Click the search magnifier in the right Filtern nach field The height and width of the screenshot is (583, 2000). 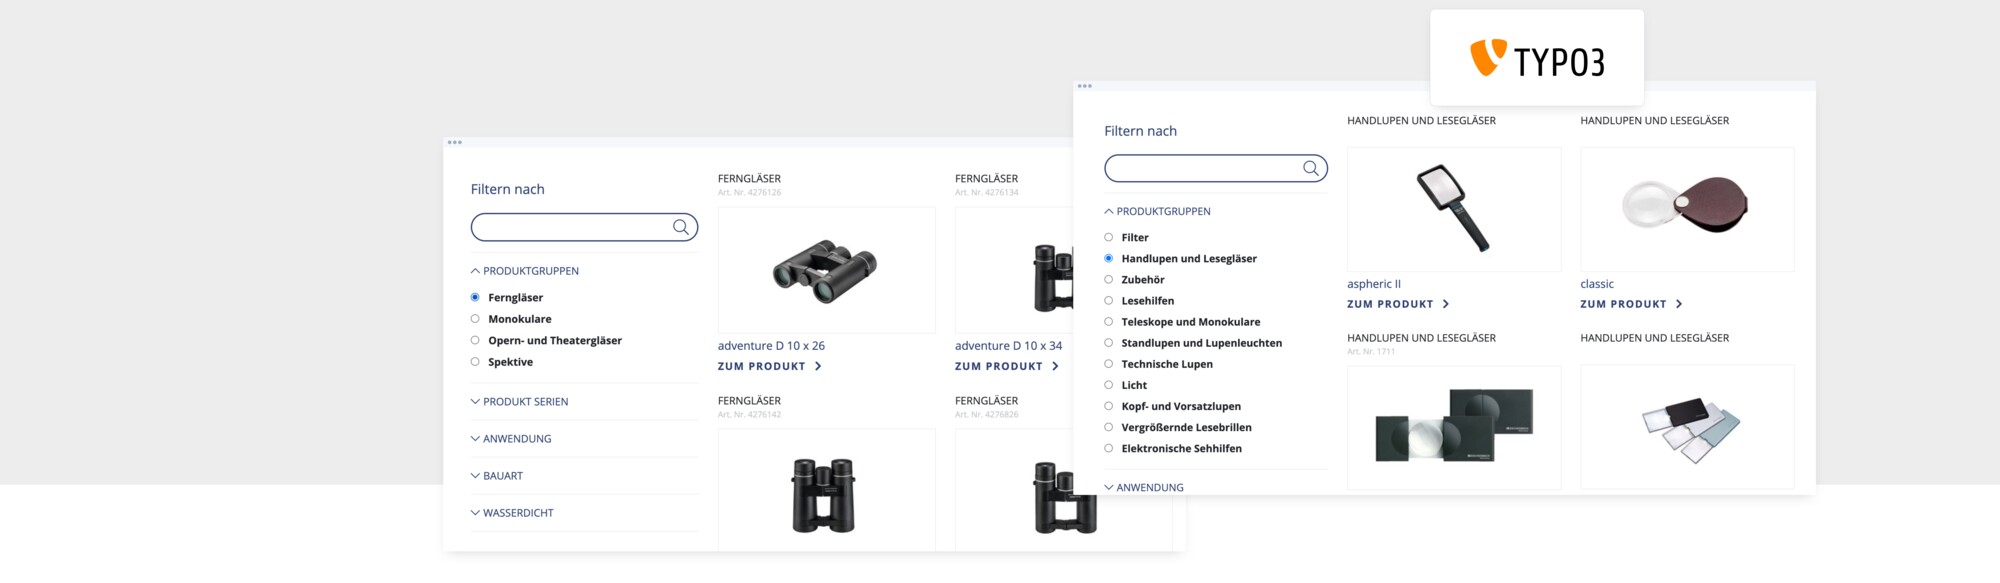tap(1311, 168)
